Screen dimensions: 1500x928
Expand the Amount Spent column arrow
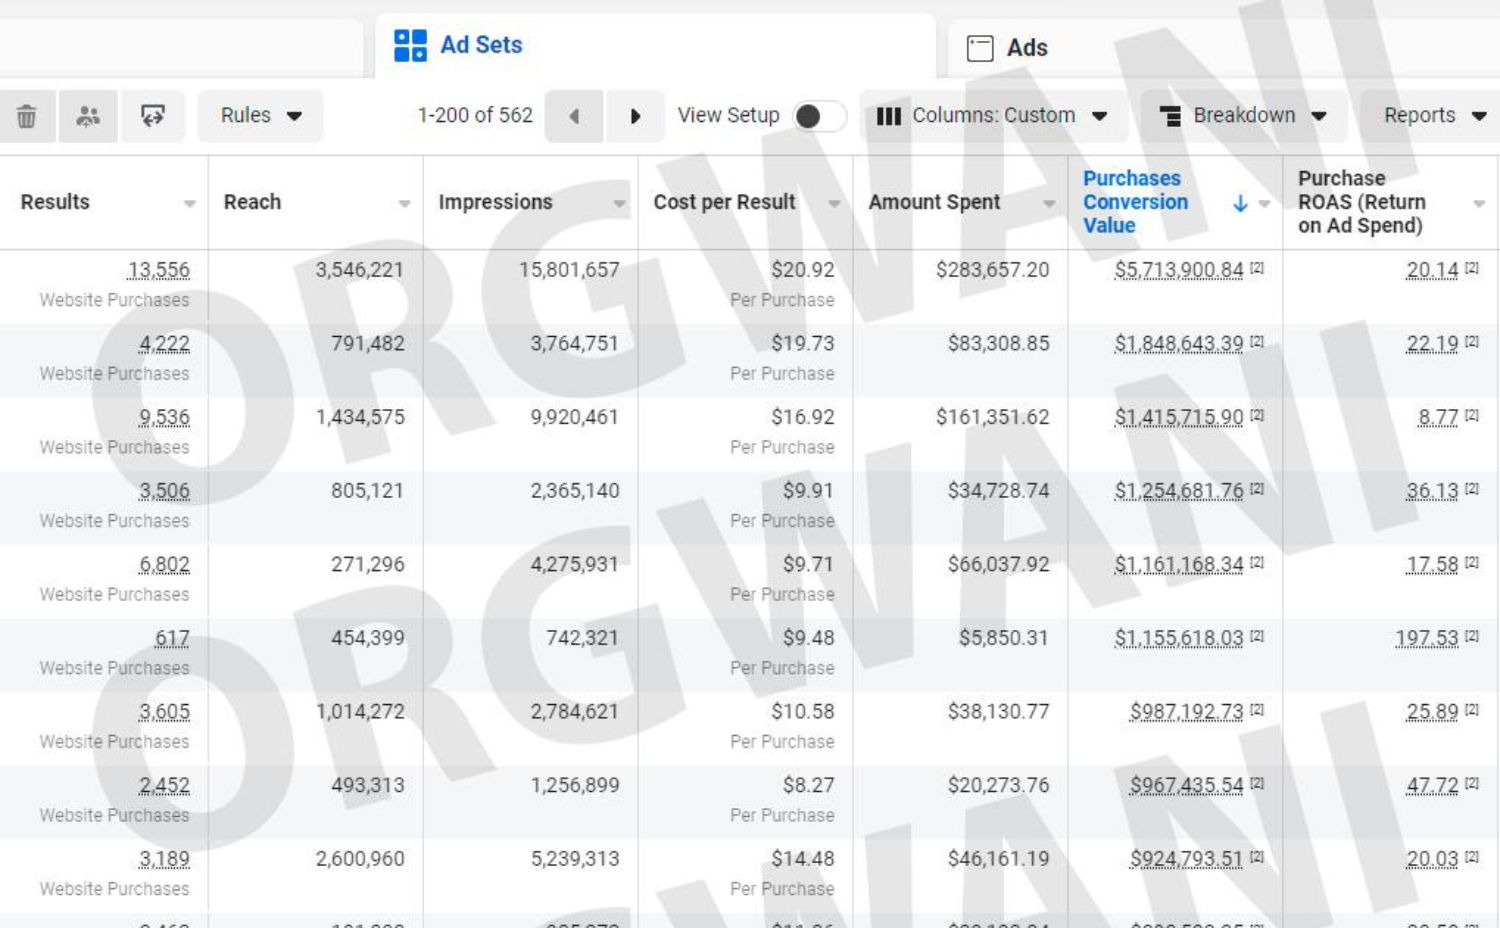pos(1049,203)
